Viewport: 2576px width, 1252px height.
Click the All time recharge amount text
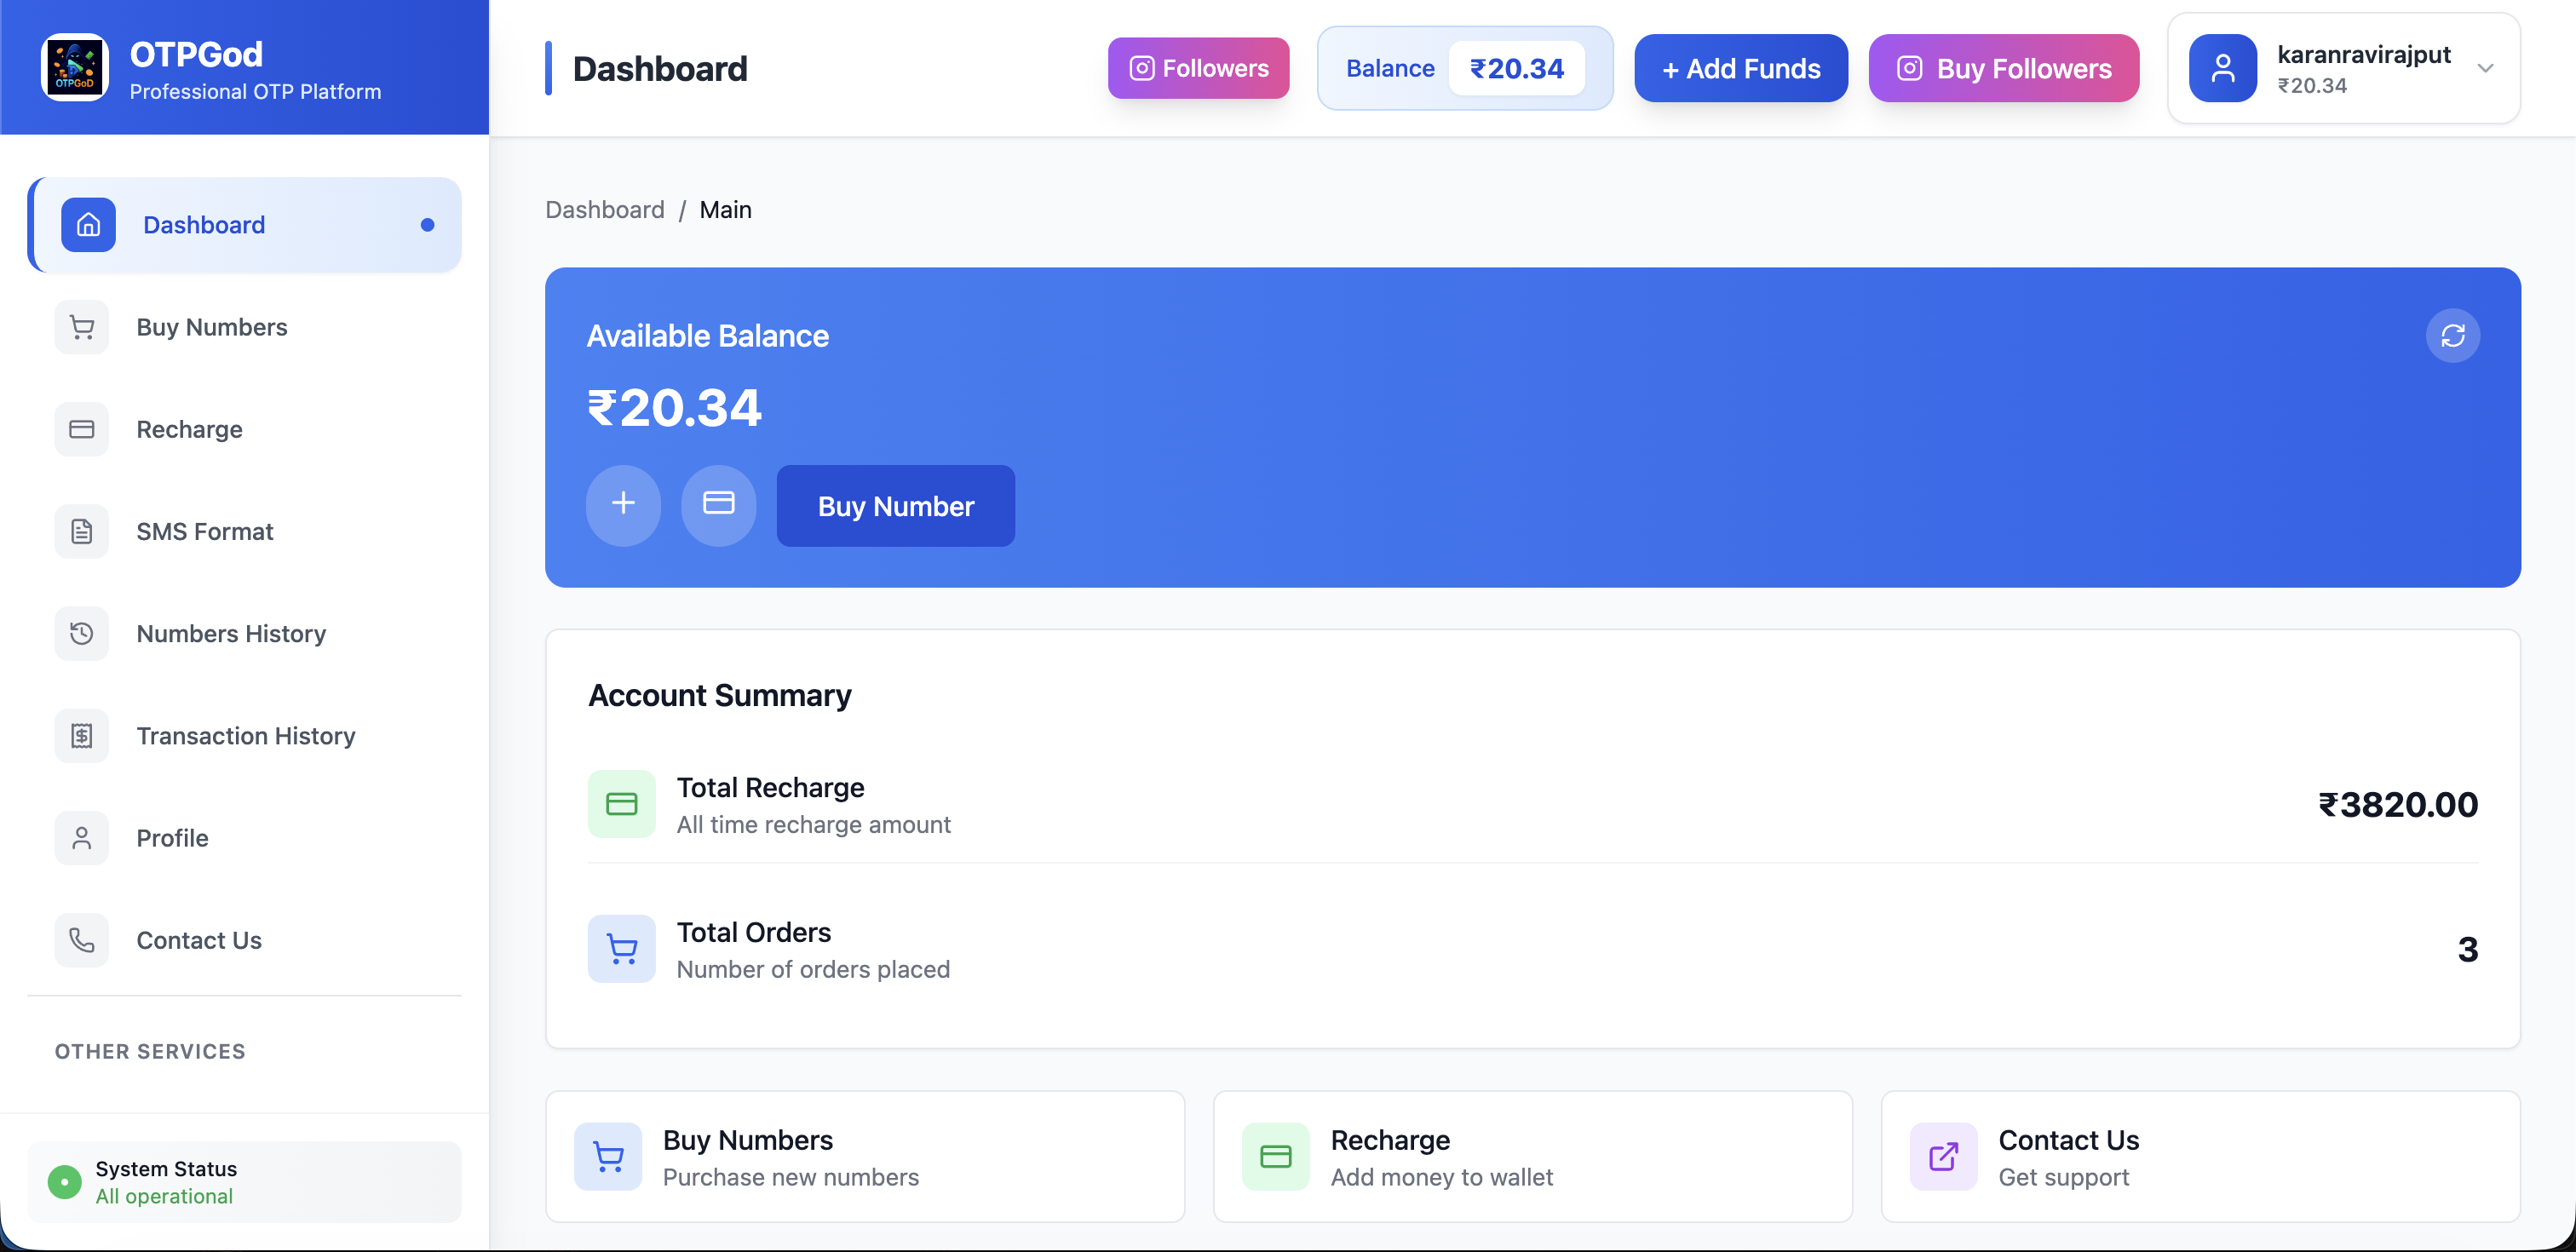click(813, 824)
